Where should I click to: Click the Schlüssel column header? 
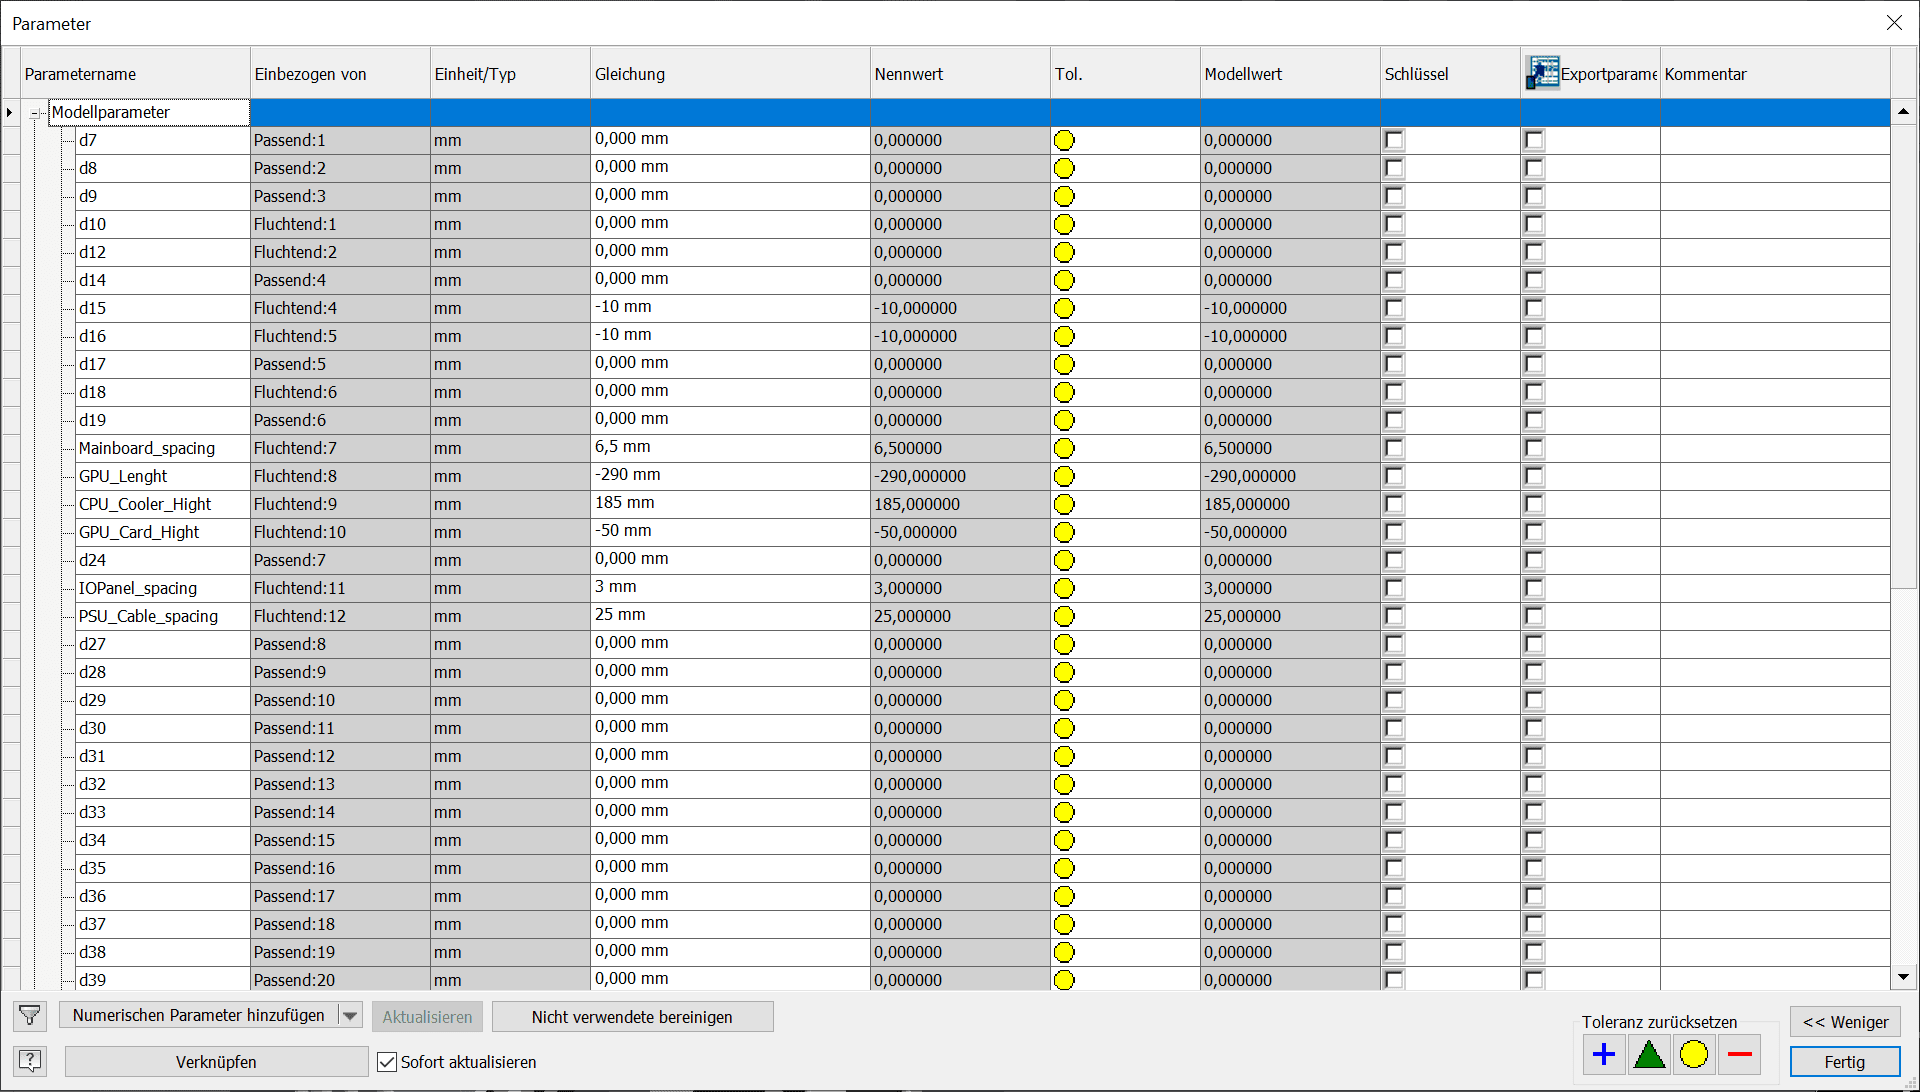1450,74
